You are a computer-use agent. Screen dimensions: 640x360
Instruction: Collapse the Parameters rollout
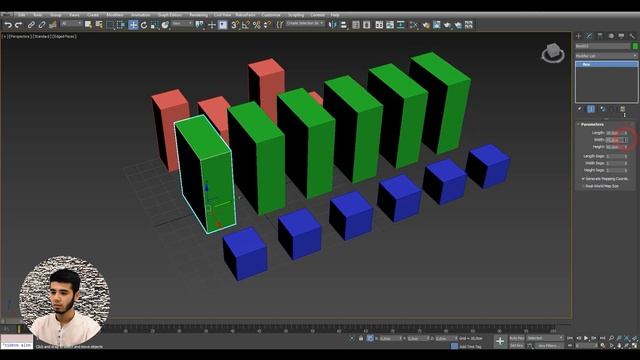tap(592, 124)
